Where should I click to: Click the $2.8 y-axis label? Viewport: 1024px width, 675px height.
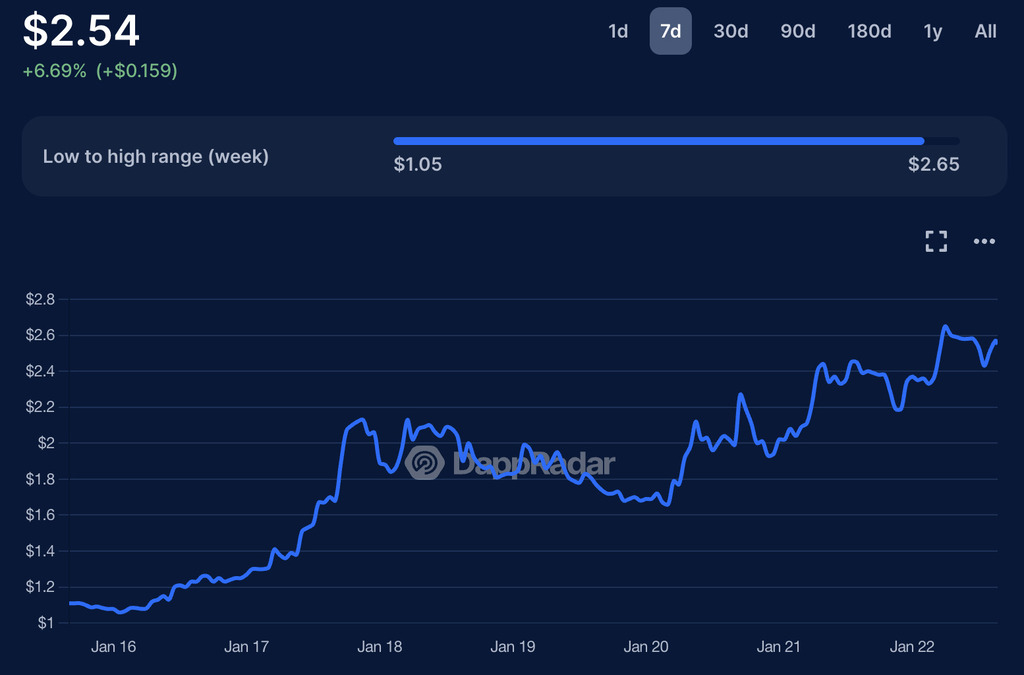[x=40, y=299]
